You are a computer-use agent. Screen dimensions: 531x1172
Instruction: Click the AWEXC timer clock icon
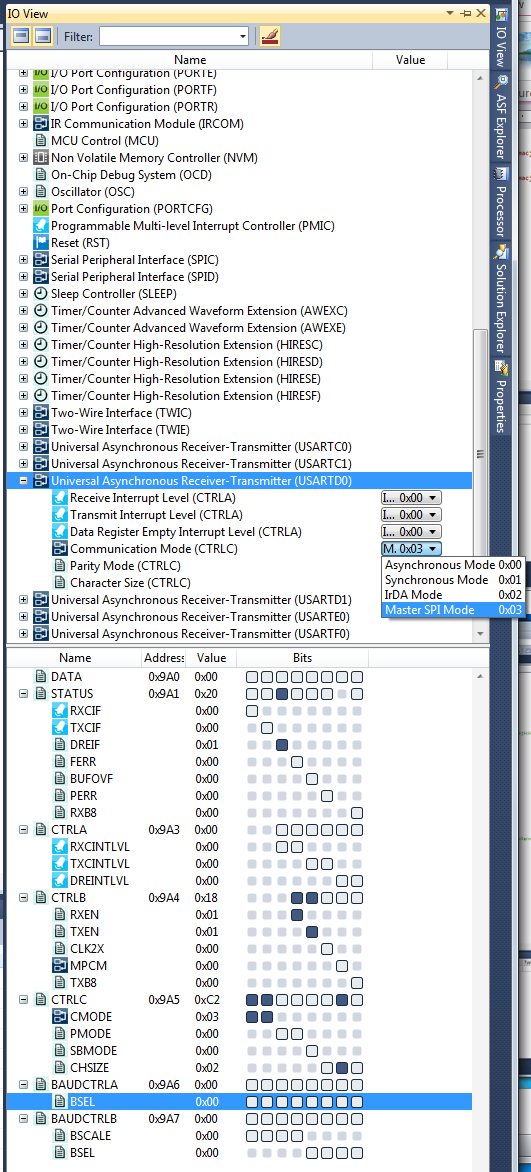[x=41, y=311]
